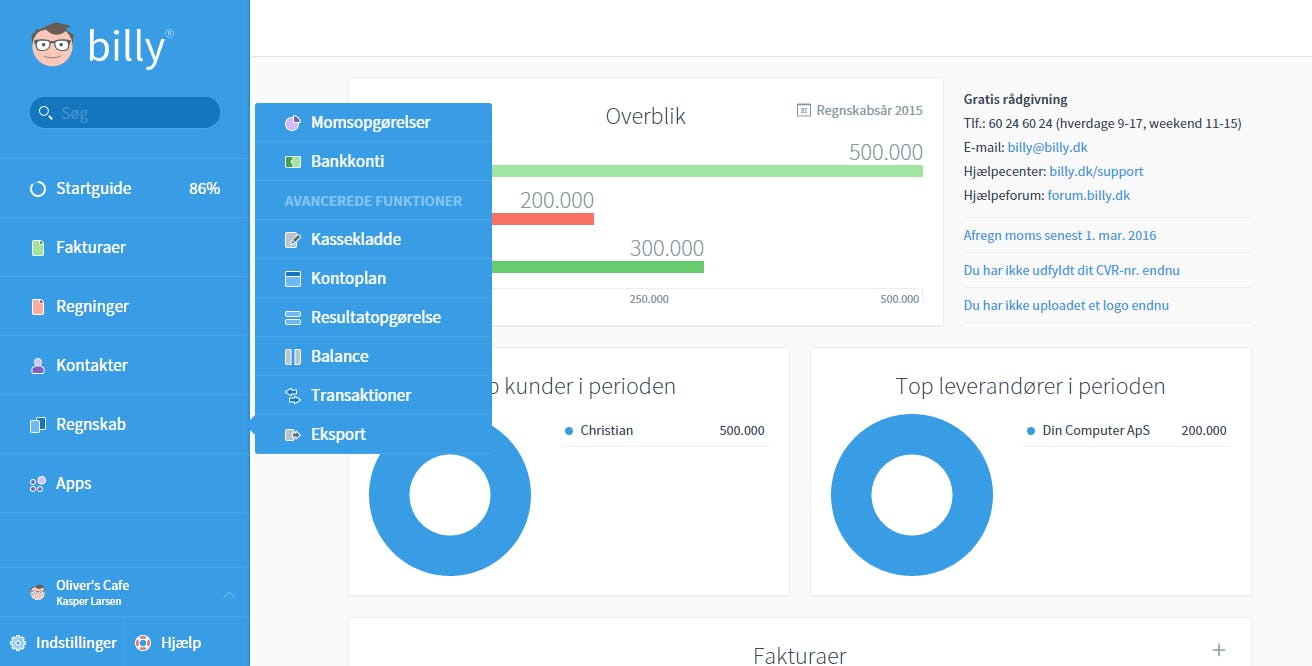Click the Momsopgørelser pie chart icon

coord(293,123)
